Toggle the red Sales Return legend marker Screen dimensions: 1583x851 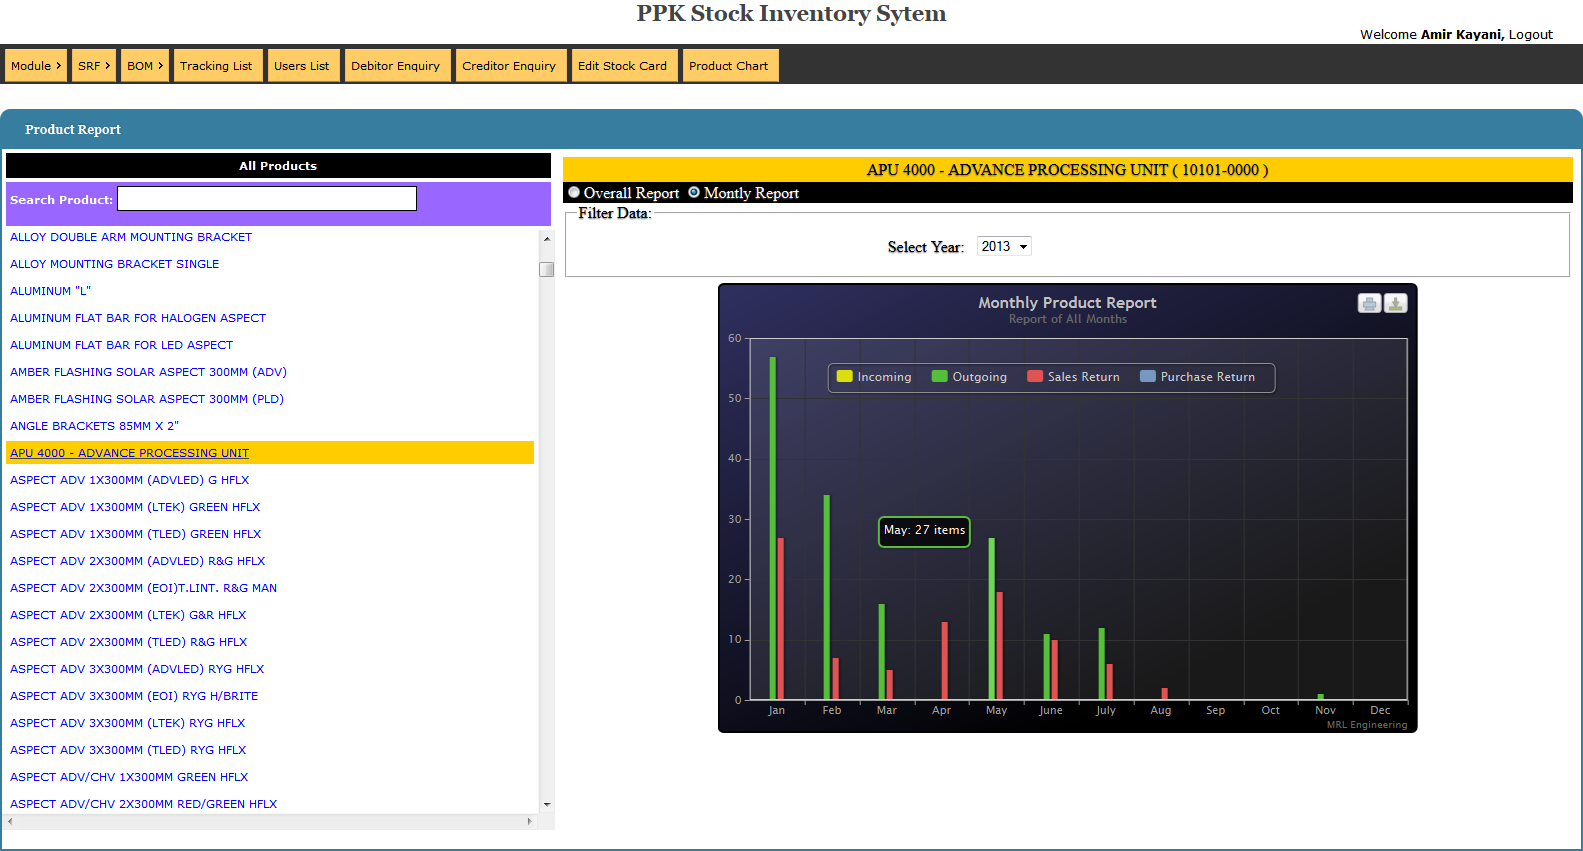(1035, 377)
